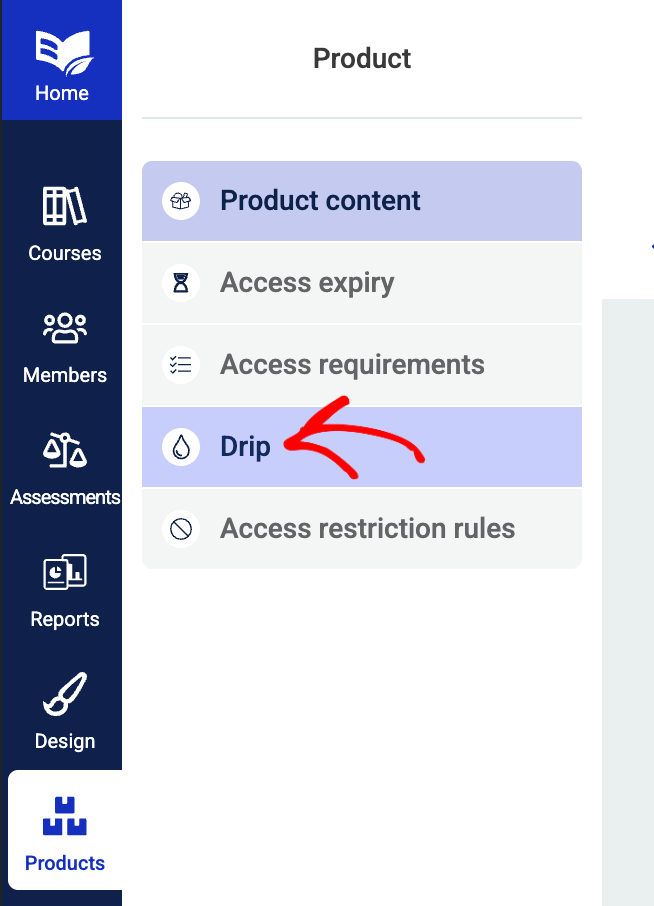Switch to Access expiry settings
Viewport: 654px width, 906px height.
(x=362, y=283)
